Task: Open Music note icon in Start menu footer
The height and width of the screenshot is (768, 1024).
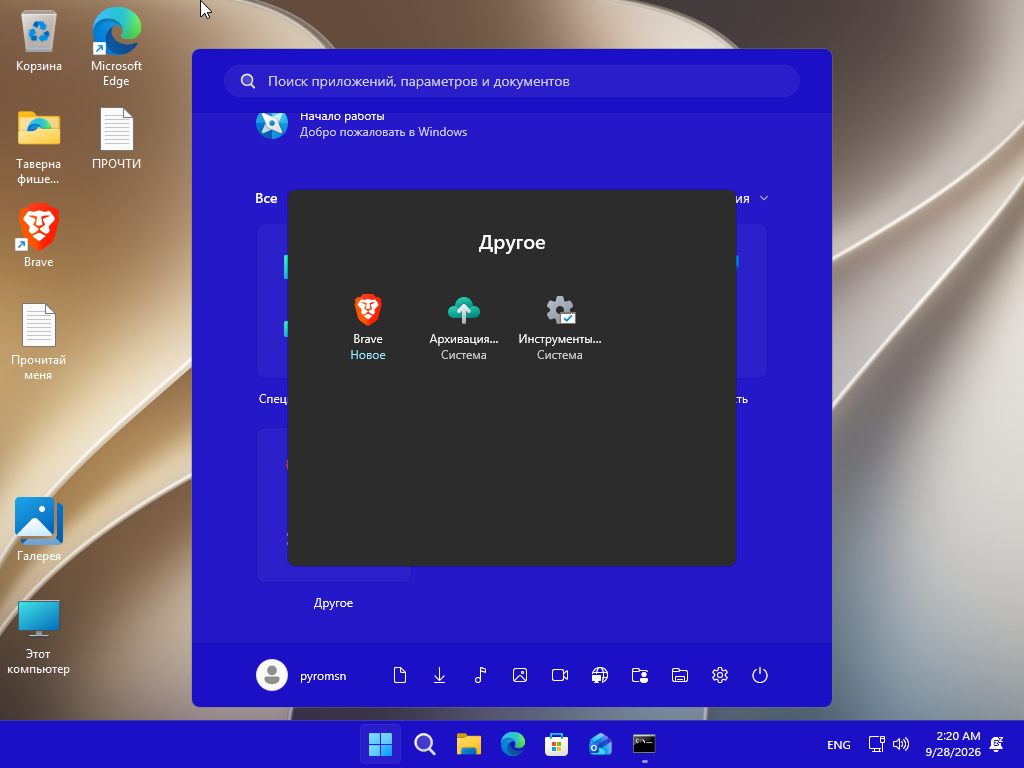Action: coord(480,675)
